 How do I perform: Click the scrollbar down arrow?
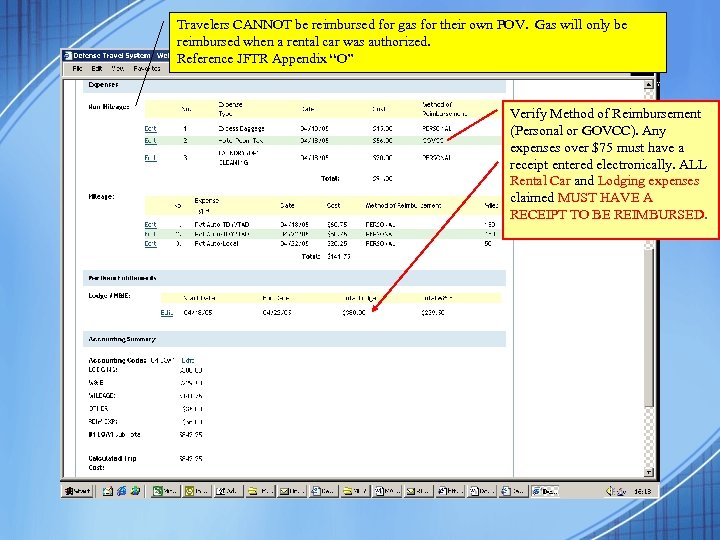[x=648, y=472]
